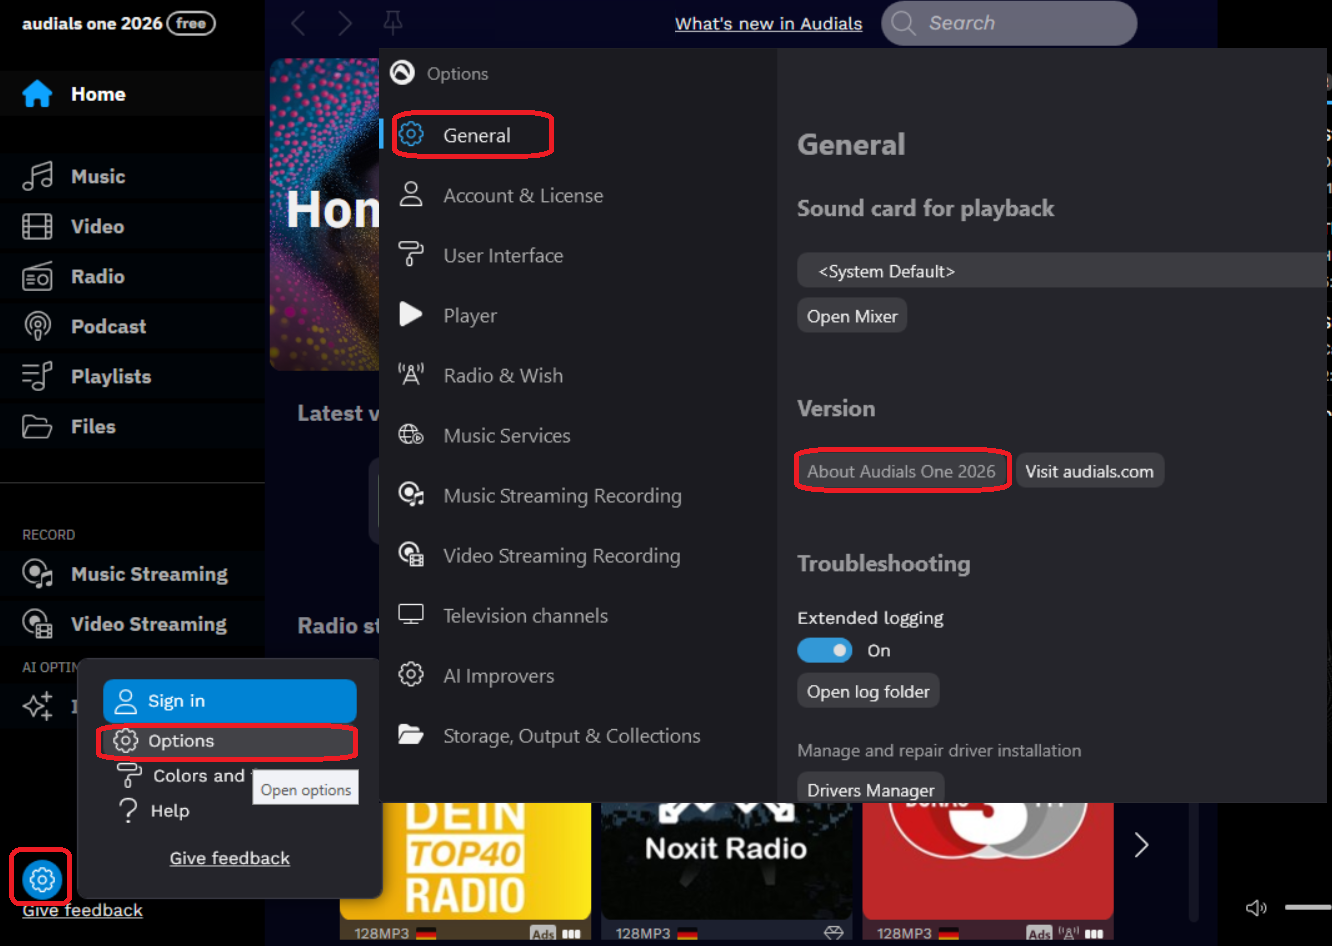Open the red radio station tile
The image size is (1332, 946).
click(988, 862)
